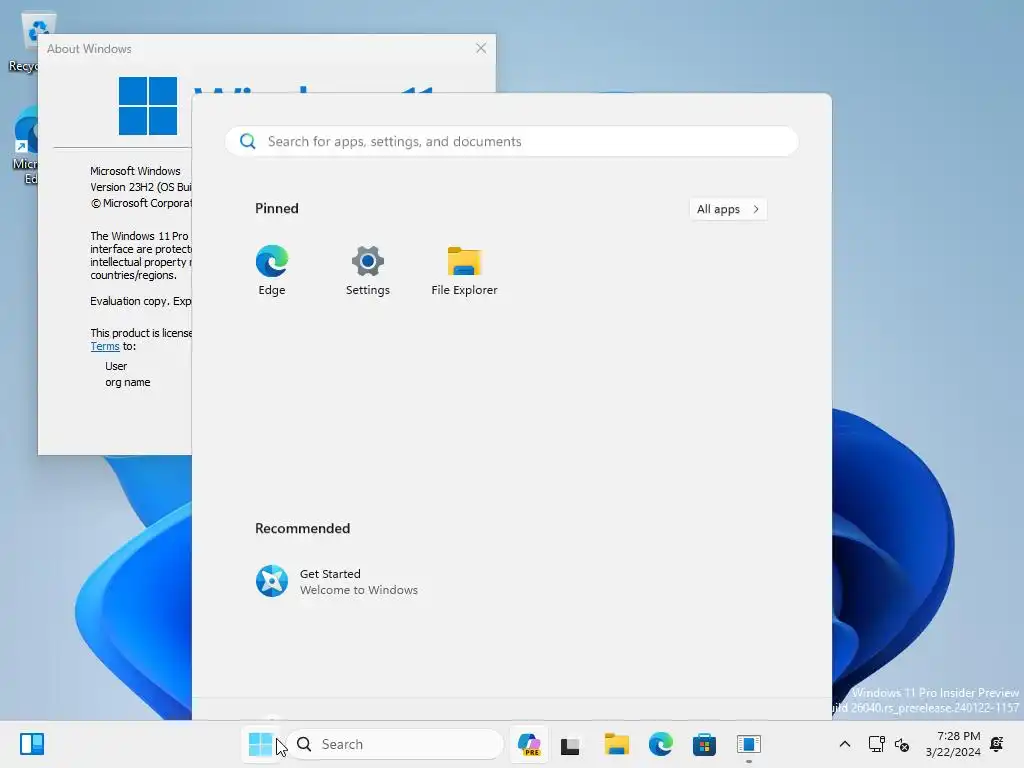
Task: Launch Microsoft Edge from the taskbar
Action: [661, 744]
